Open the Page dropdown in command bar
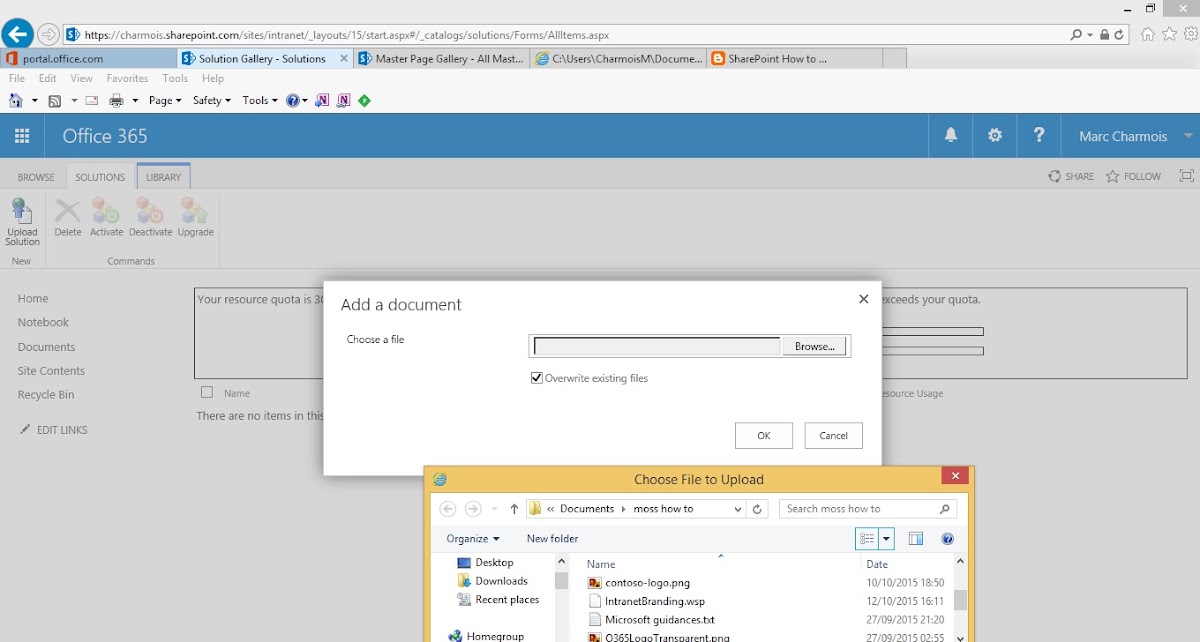This screenshot has height=642, width=1200. (165, 100)
